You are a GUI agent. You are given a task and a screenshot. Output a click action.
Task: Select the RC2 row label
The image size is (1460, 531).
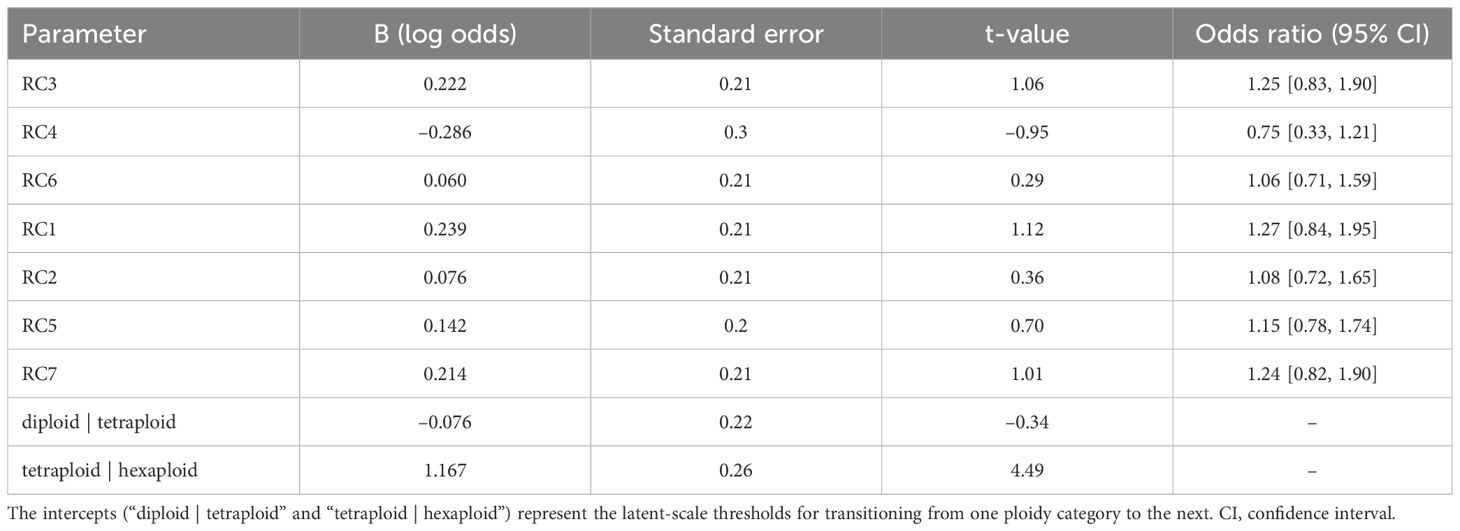pyautogui.click(x=39, y=279)
